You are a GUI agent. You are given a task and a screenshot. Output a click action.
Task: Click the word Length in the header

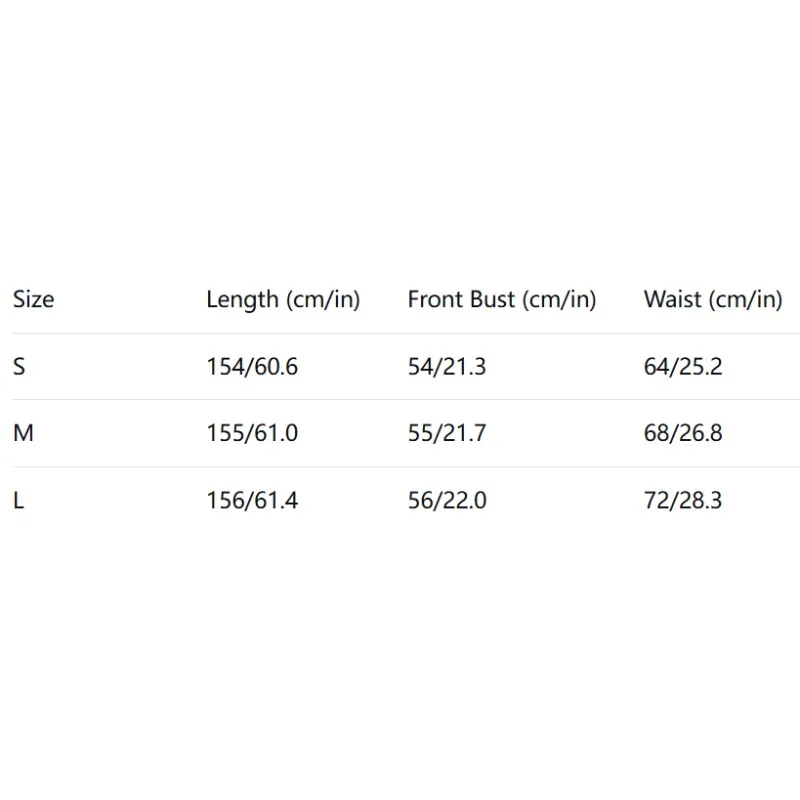242,299
